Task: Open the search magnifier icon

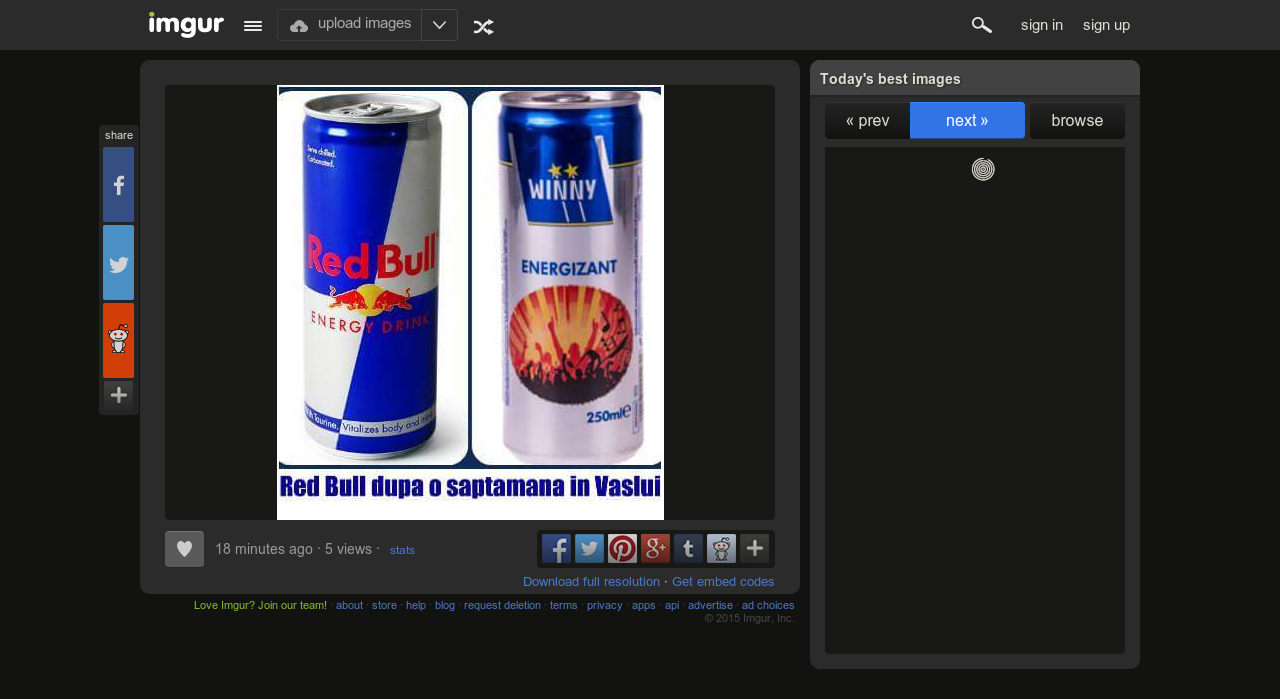Action: 982,25
